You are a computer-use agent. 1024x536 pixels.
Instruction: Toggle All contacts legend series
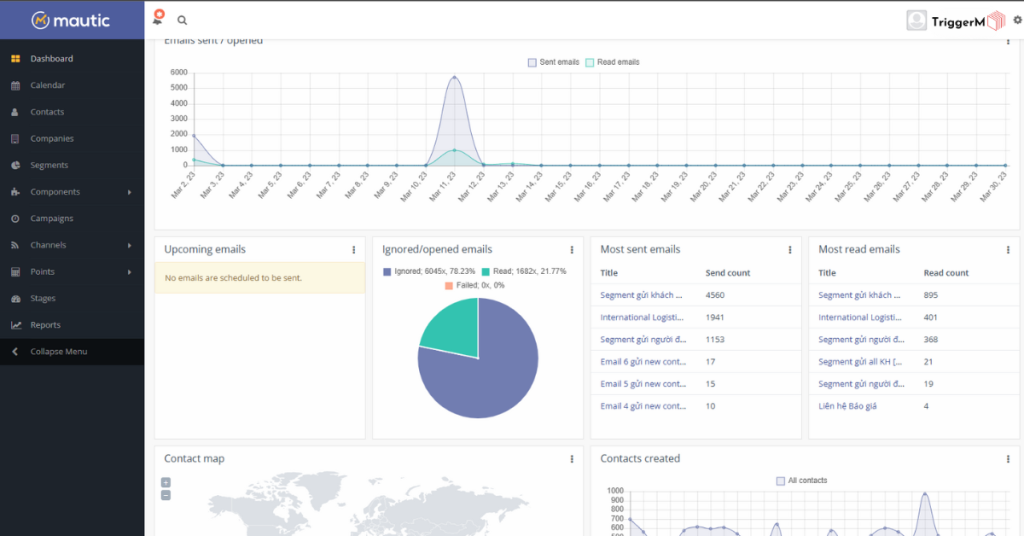pos(801,481)
